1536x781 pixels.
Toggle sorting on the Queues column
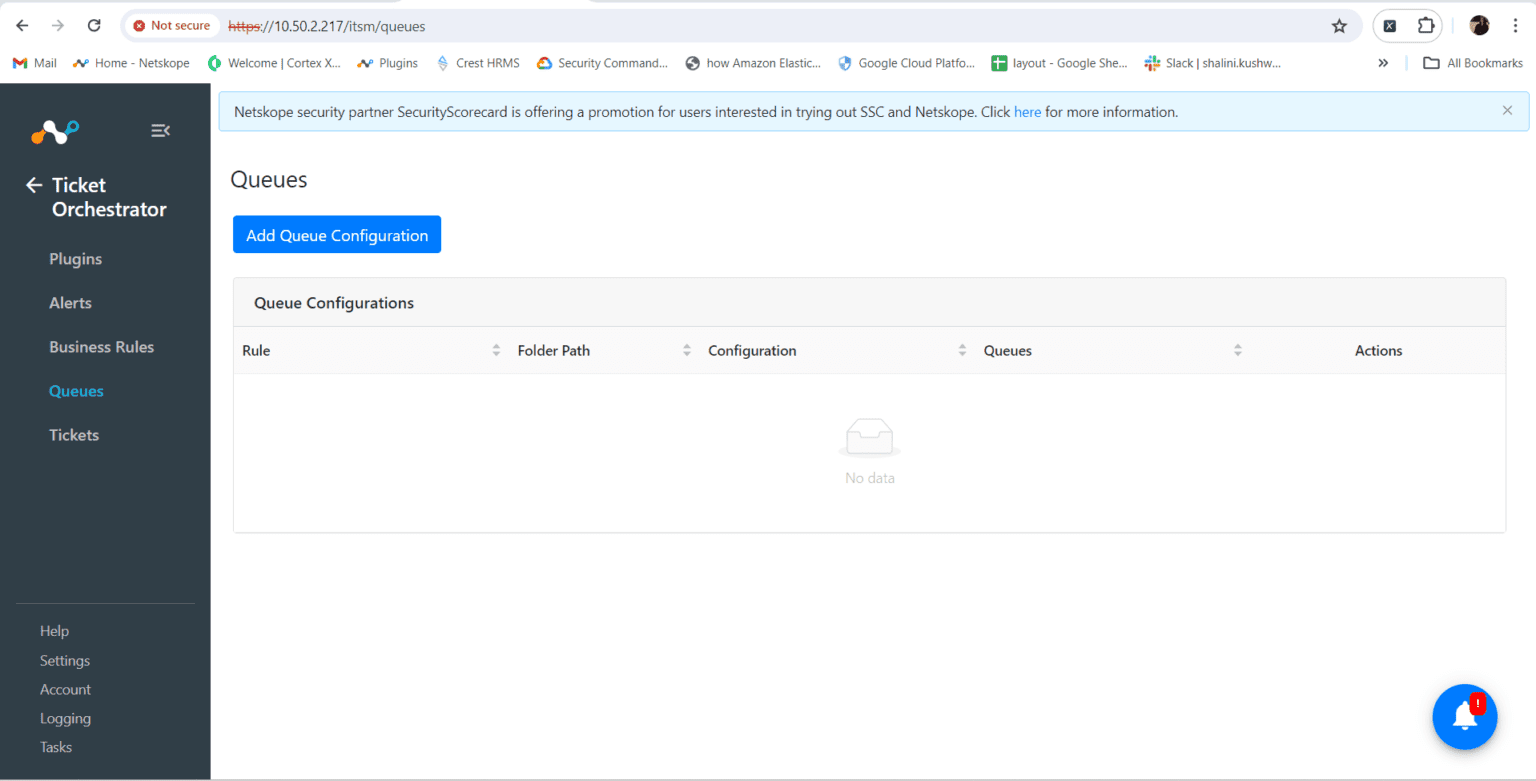pyautogui.click(x=1239, y=350)
